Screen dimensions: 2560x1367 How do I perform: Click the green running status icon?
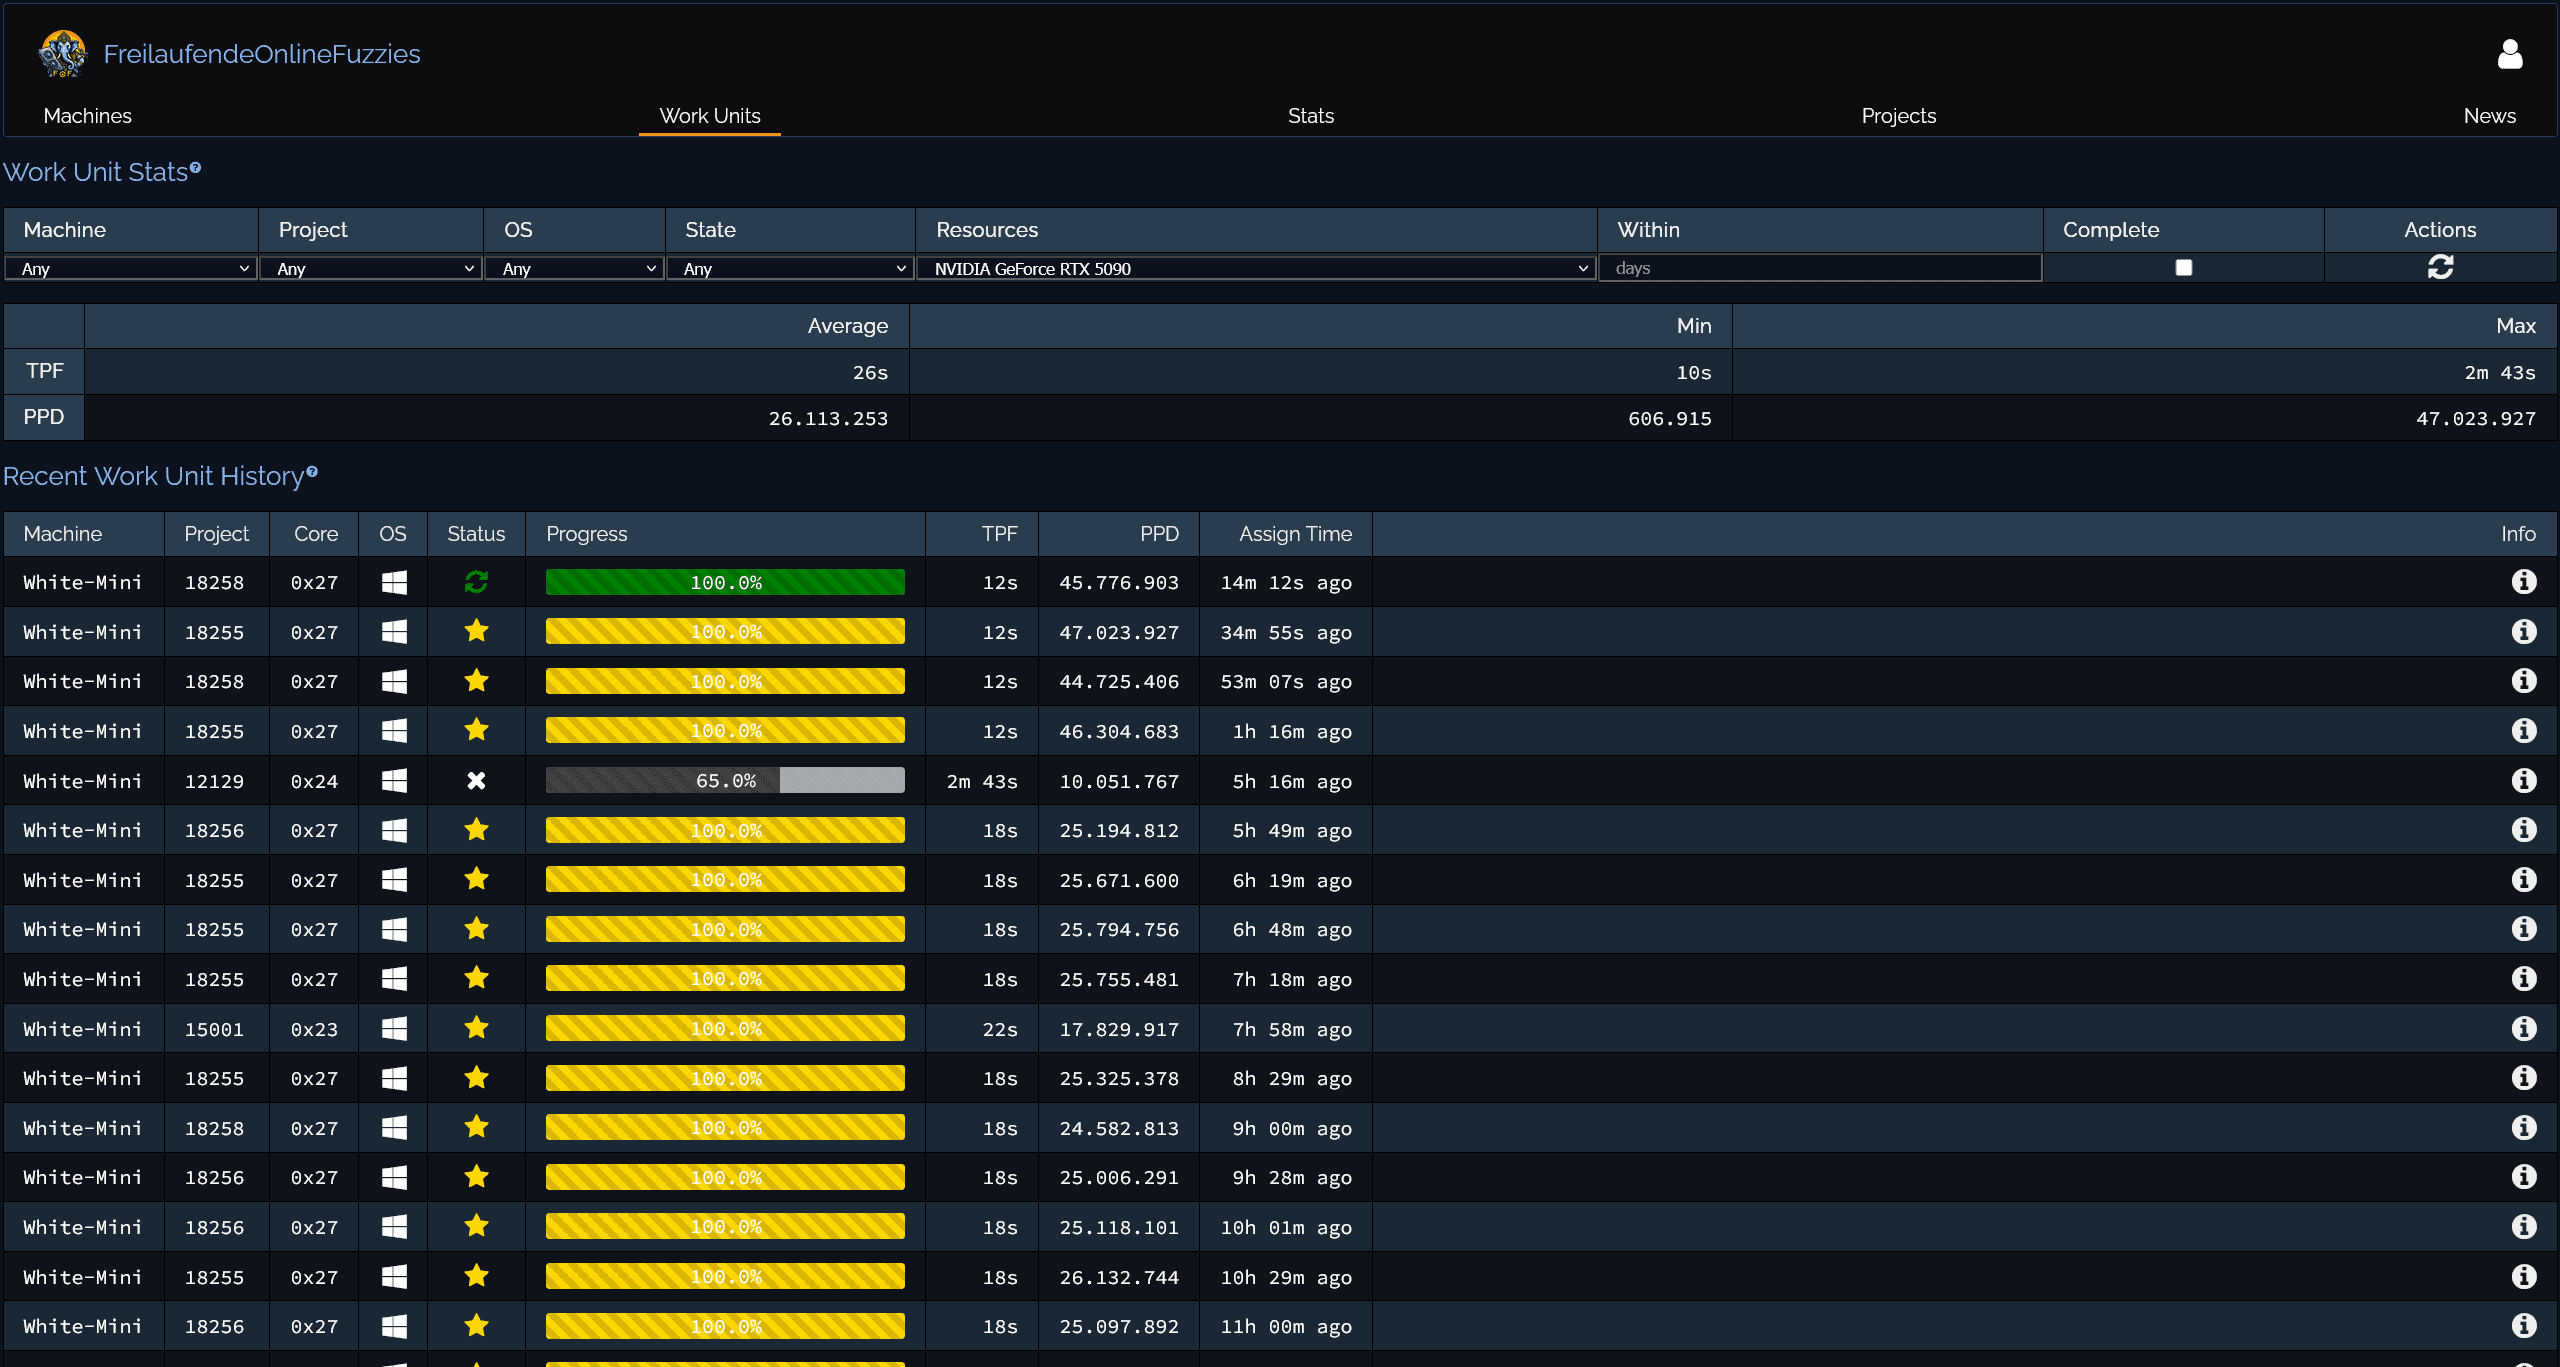pyautogui.click(x=476, y=582)
